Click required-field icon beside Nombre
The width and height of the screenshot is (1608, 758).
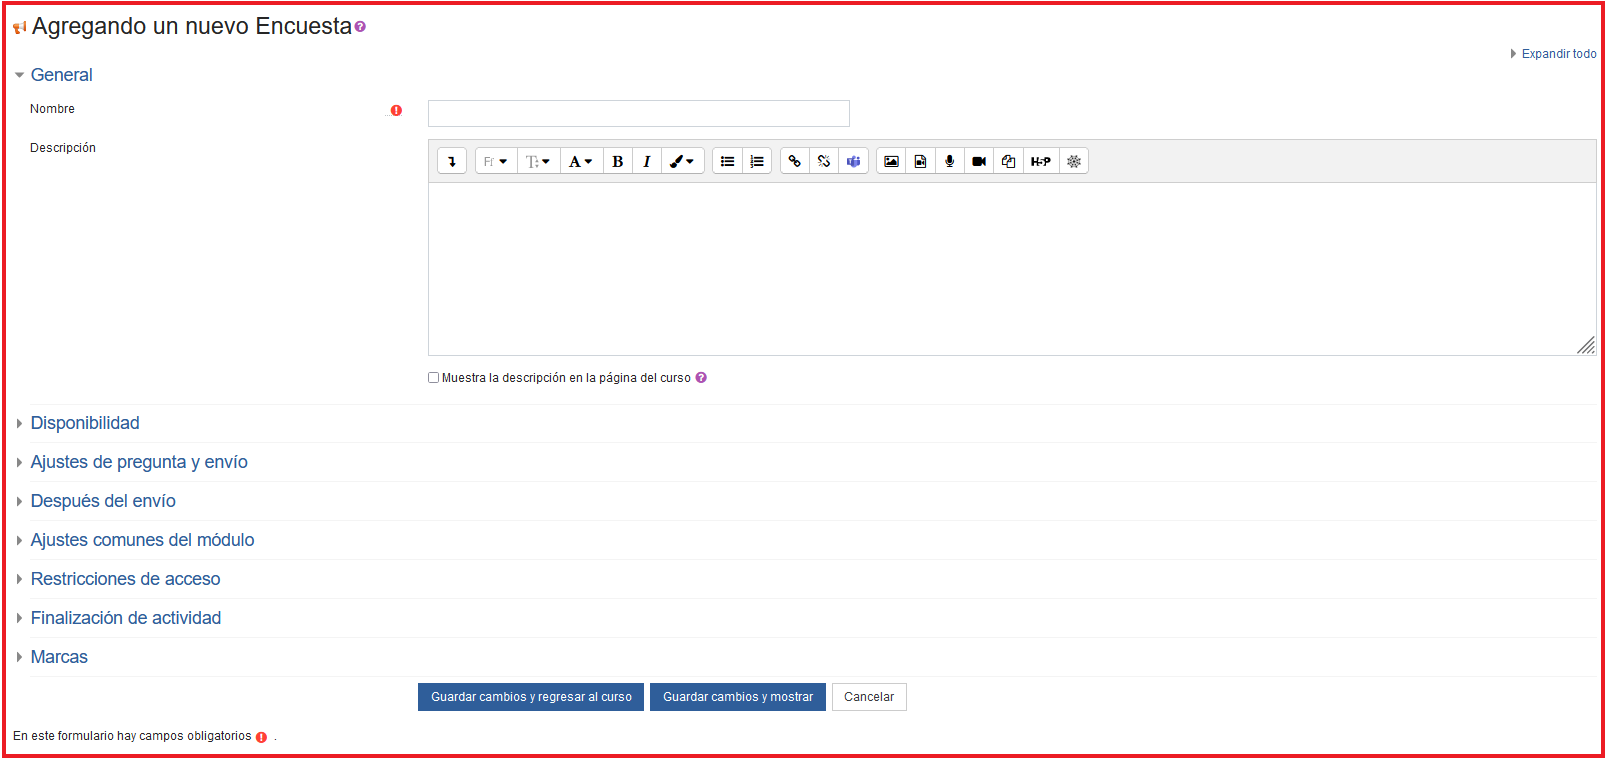396,110
